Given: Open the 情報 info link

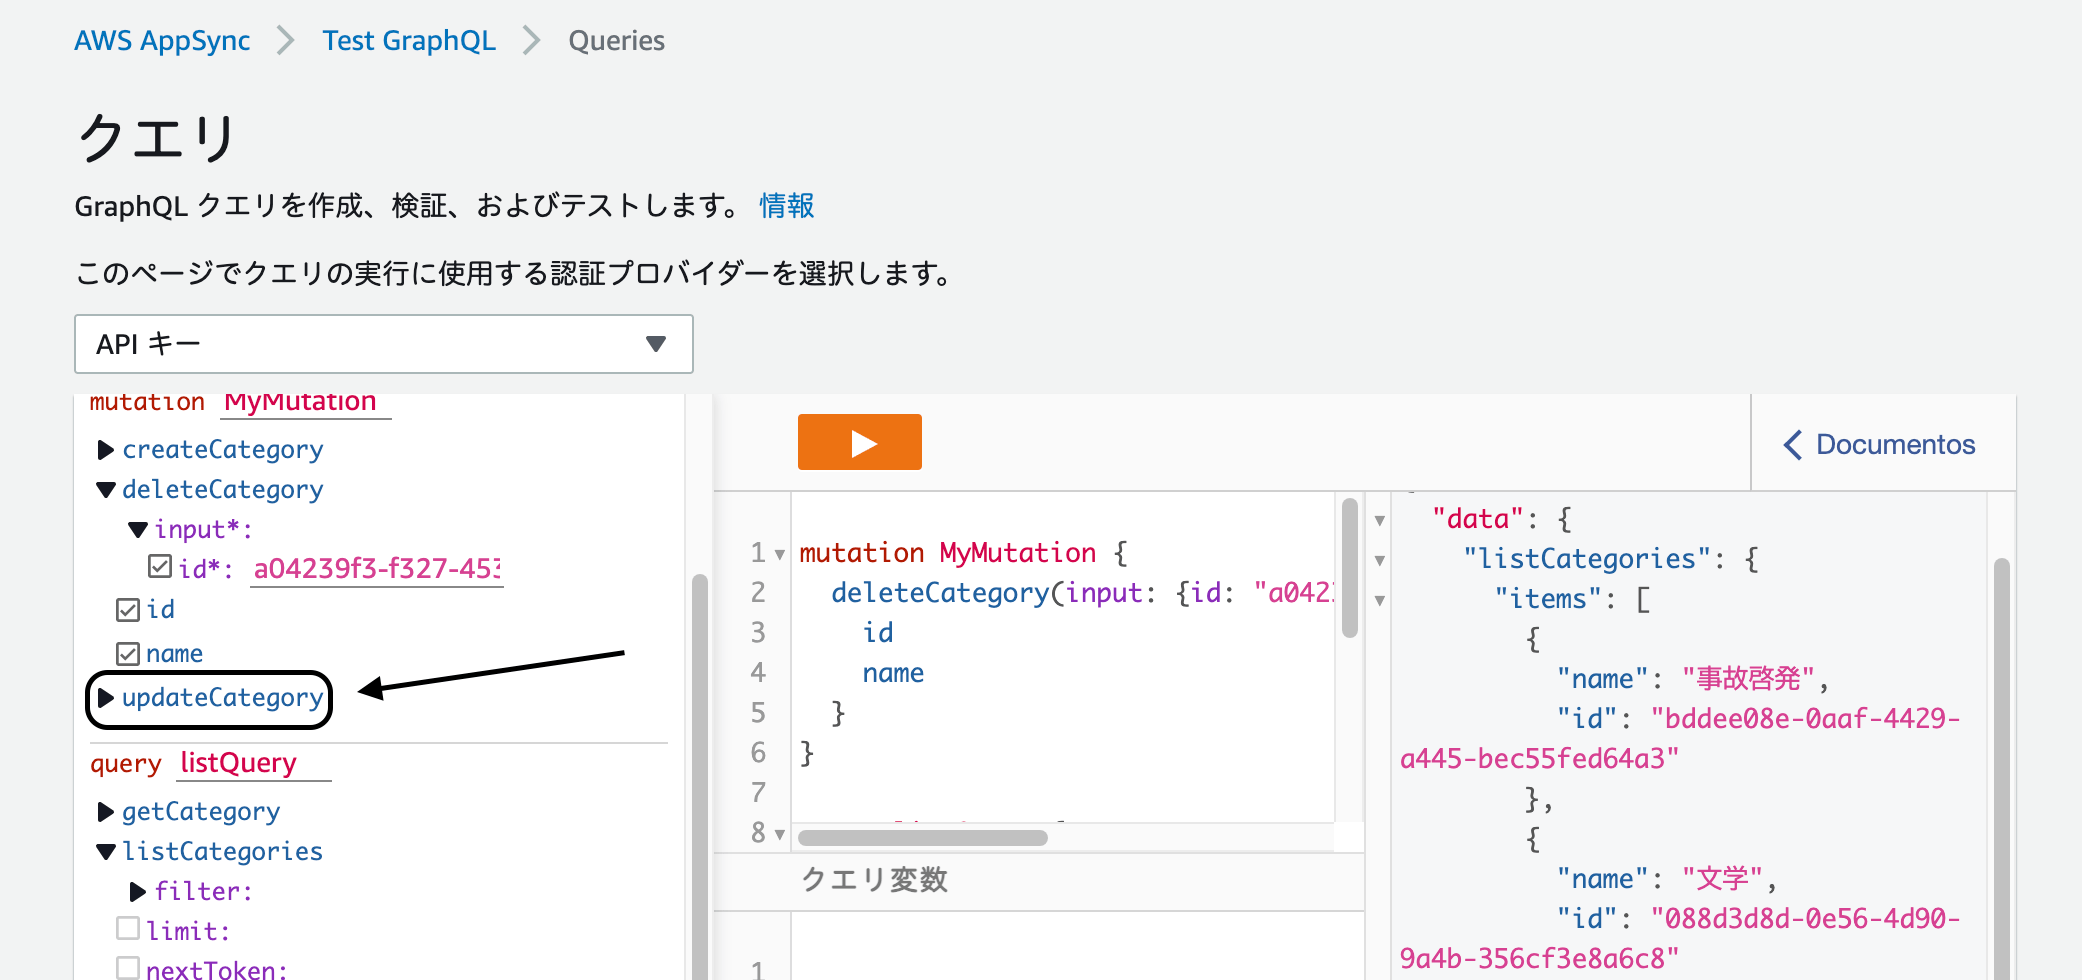Looking at the screenshot, I should point(787,206).
